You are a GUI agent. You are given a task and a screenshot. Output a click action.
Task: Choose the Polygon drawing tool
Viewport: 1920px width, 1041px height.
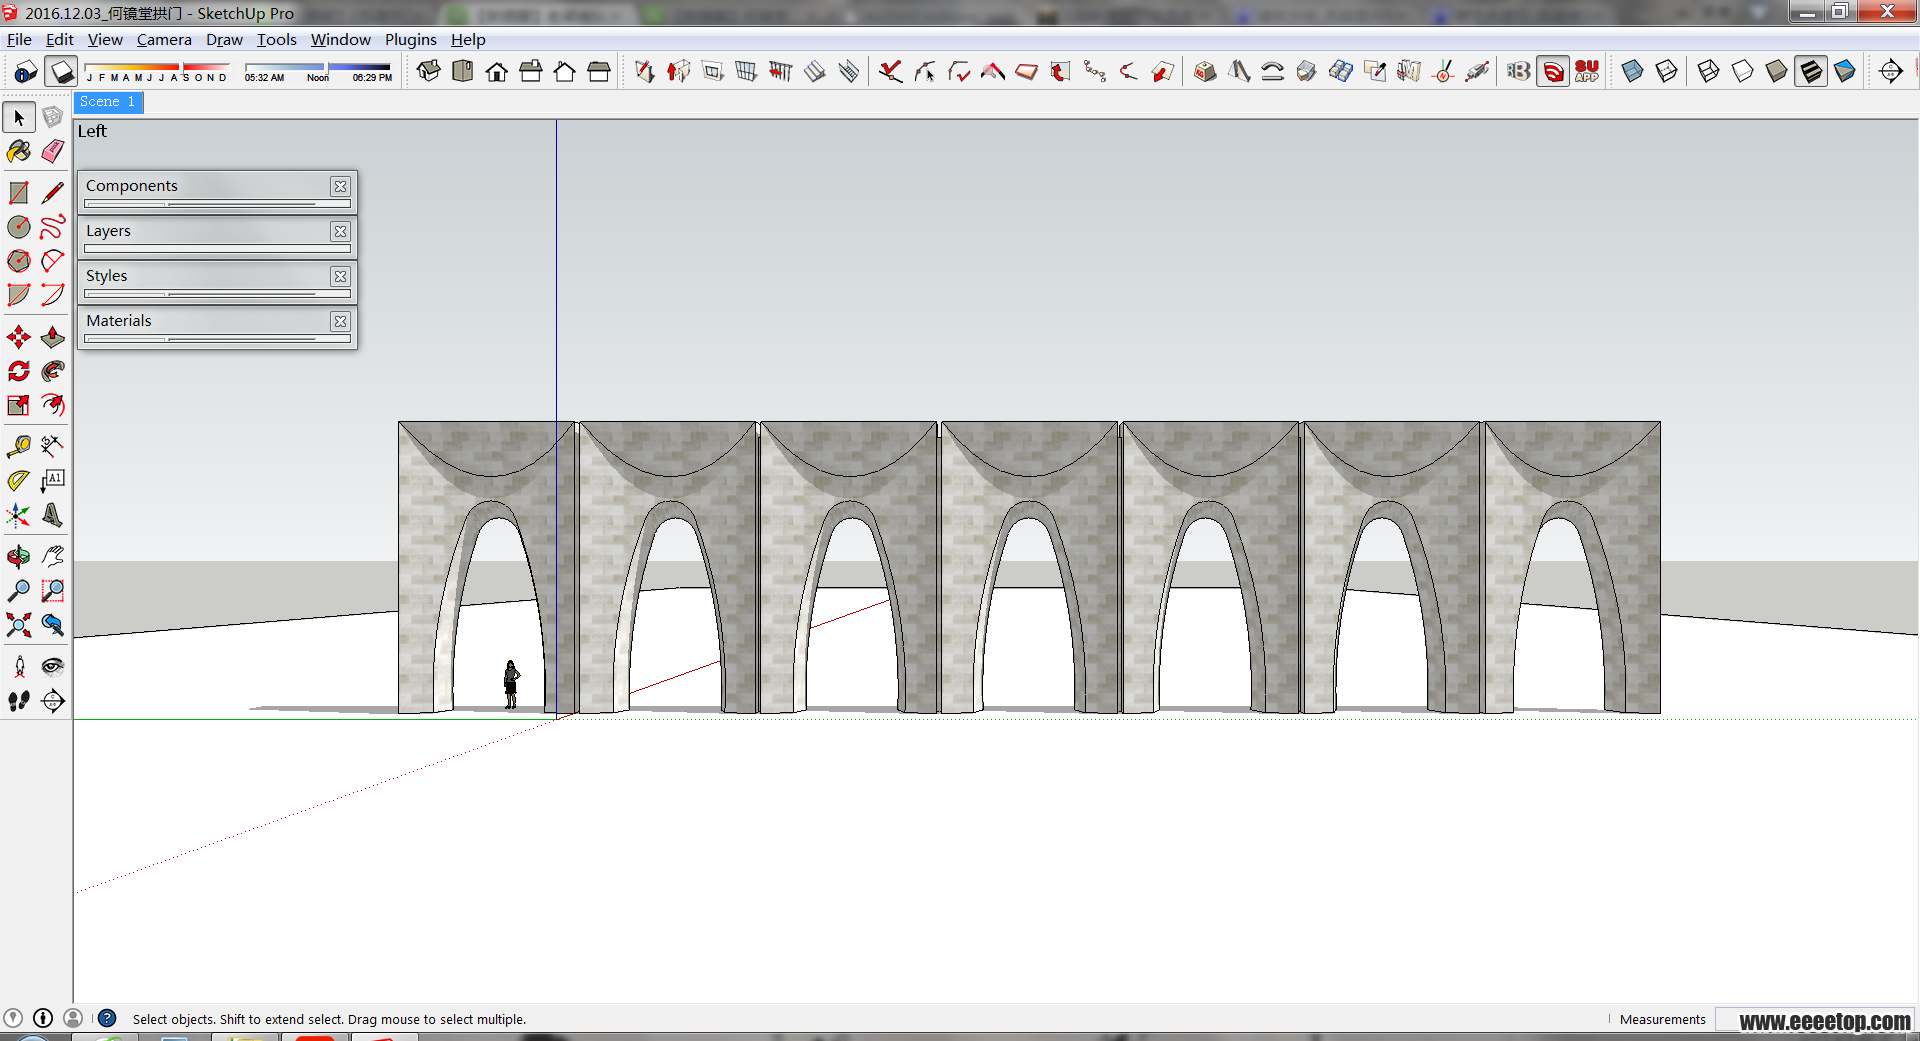(19, 261)
